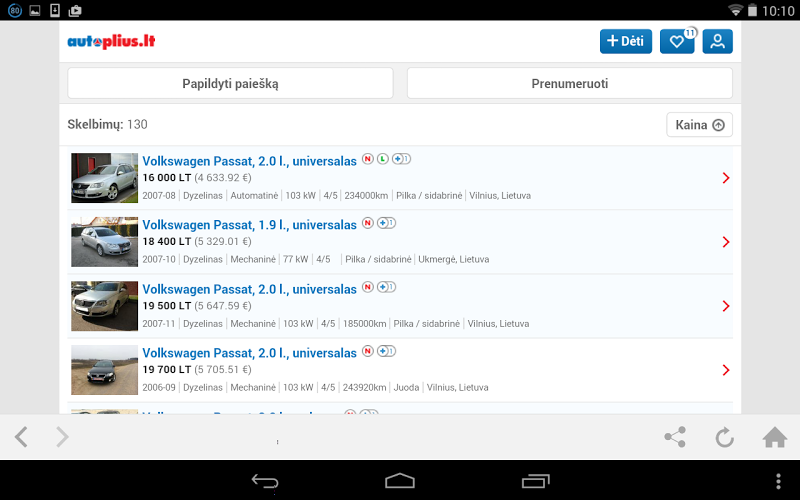Tap thumbnail of 19 500 LT Passat

point(105,306)
